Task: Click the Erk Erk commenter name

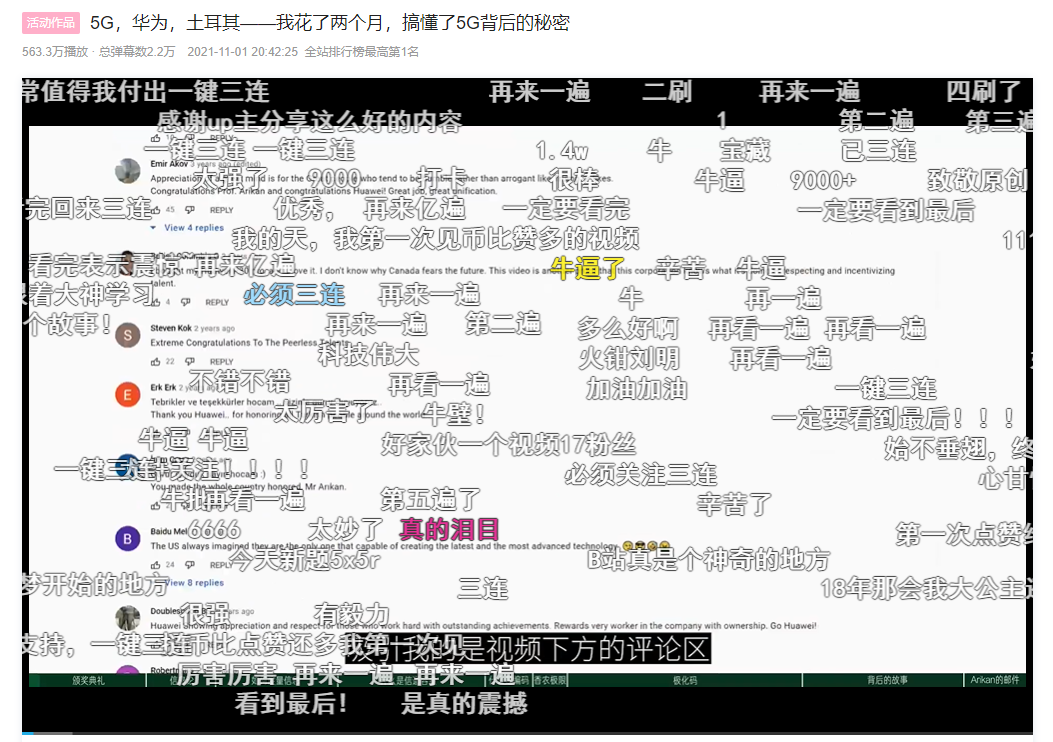Action: coord(163,387)
